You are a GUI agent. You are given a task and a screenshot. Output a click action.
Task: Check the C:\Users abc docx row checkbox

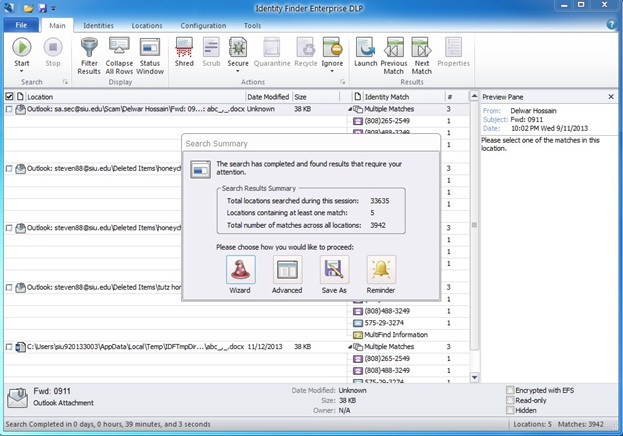[9, 347]
